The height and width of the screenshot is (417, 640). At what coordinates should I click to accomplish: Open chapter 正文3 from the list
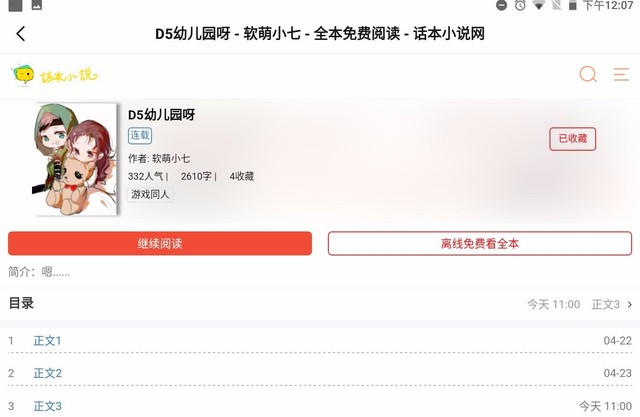[47, 406]
